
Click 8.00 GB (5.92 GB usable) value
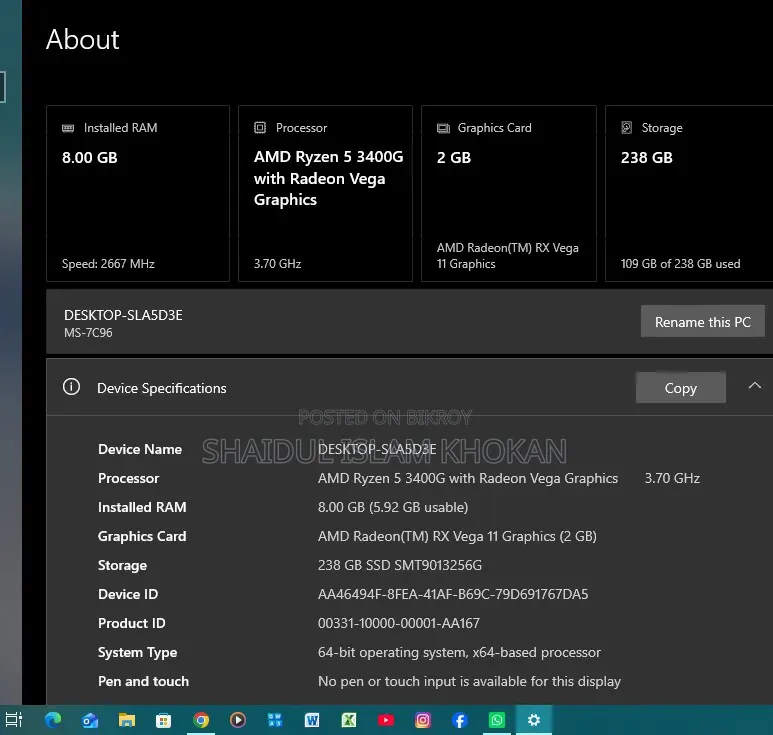tap(393, 507)
